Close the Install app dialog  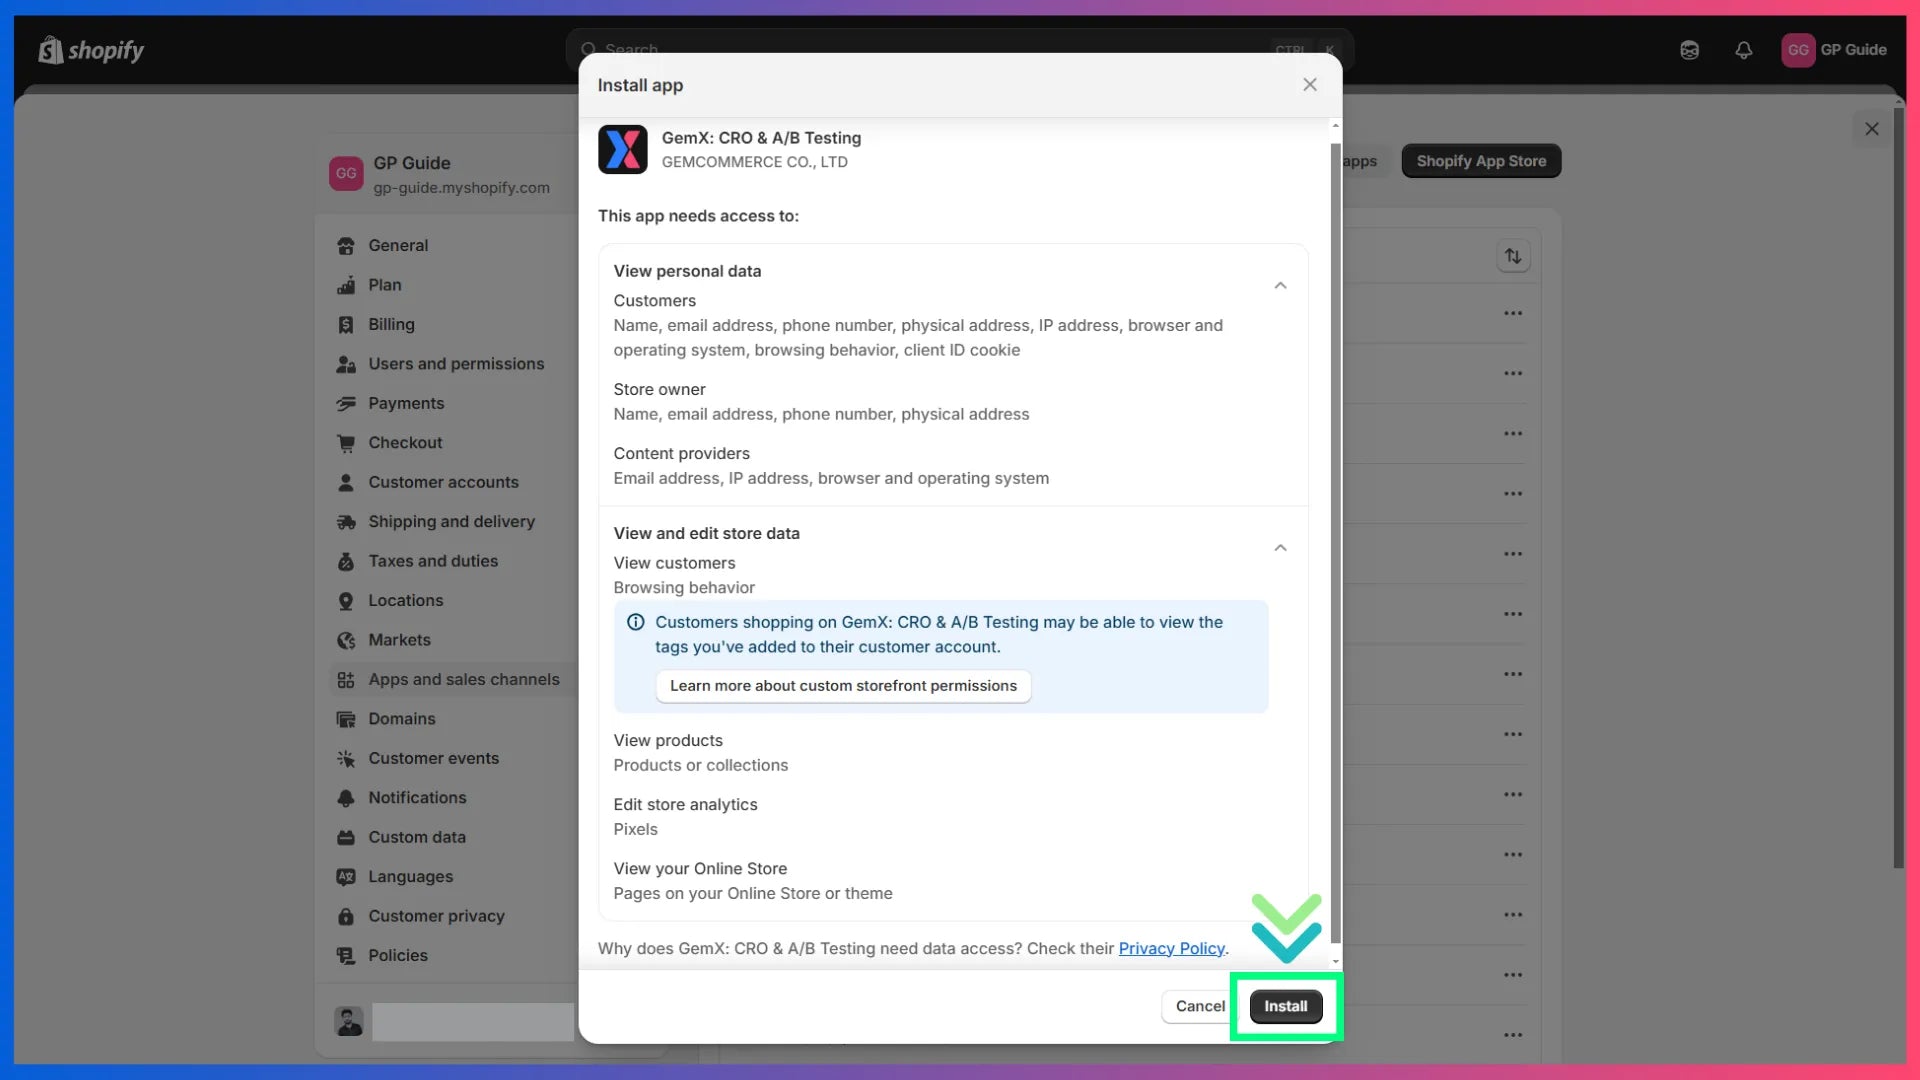pyautogui.click(x=1310, y=85)
